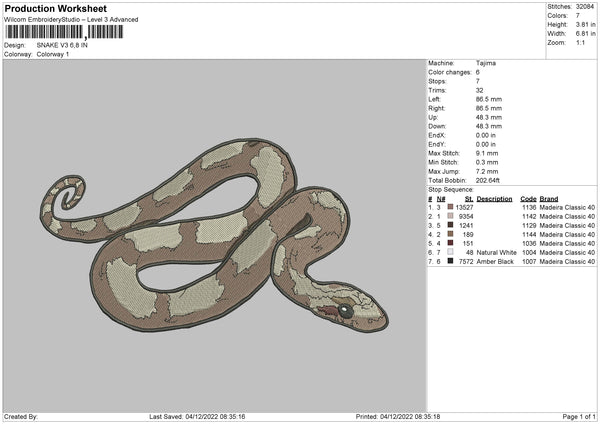Click the N# column header
This screenshot has width=600, height=424.
(441, 198)
